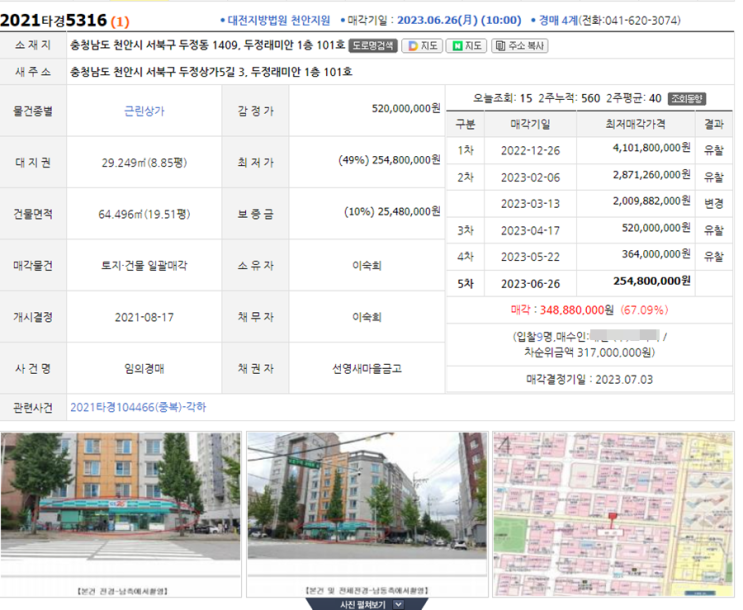Click the 대전지방법원 천안지원 court link
This screenshot has height=610, width=743.
(x=279, y=20)
